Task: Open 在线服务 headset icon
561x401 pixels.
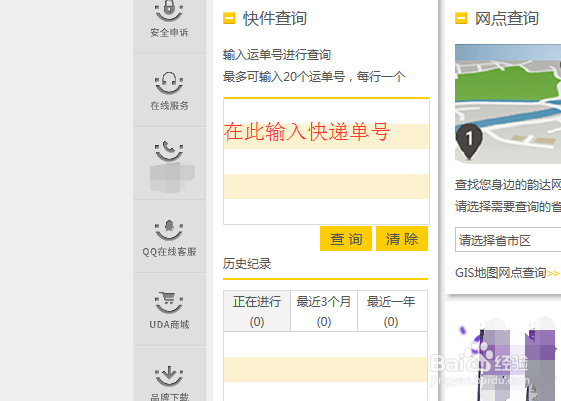Action: (x=169, y=83)
